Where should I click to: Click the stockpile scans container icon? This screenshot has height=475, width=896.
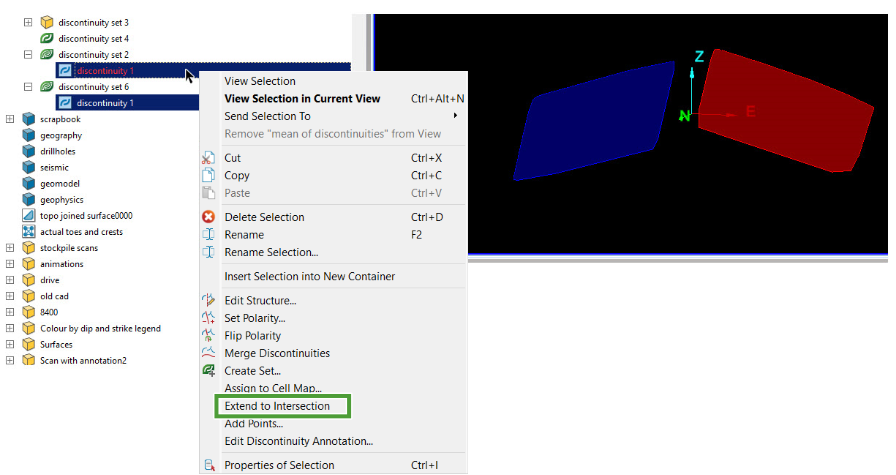pos(29,248)
